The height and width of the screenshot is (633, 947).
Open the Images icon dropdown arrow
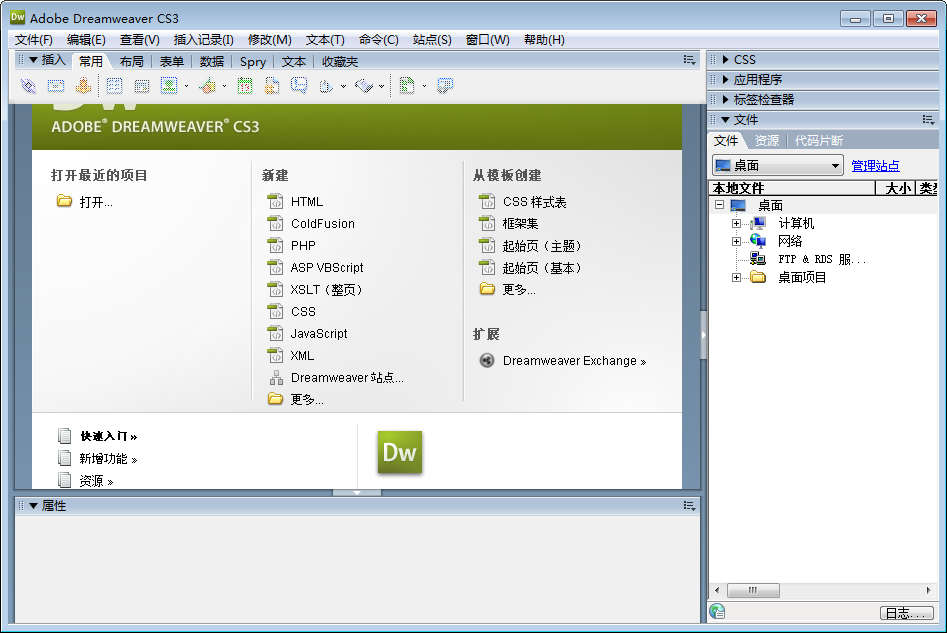pos(186,86)
